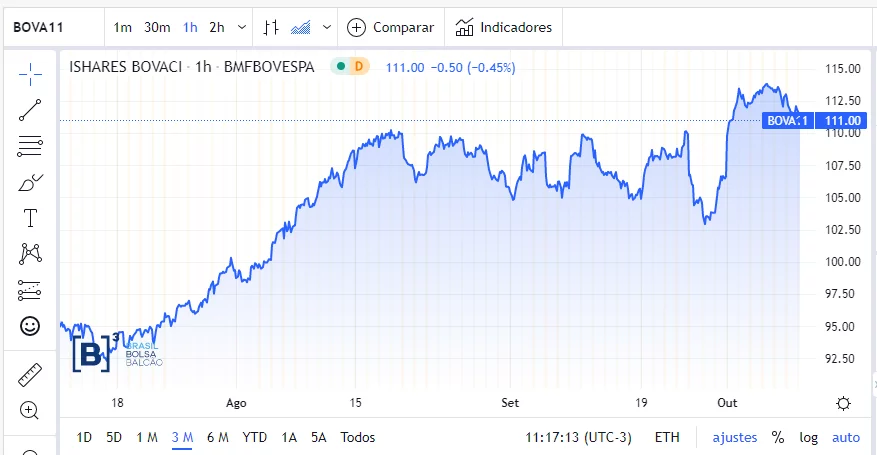Select the Text annotation tool

click(x=30, y=218)
